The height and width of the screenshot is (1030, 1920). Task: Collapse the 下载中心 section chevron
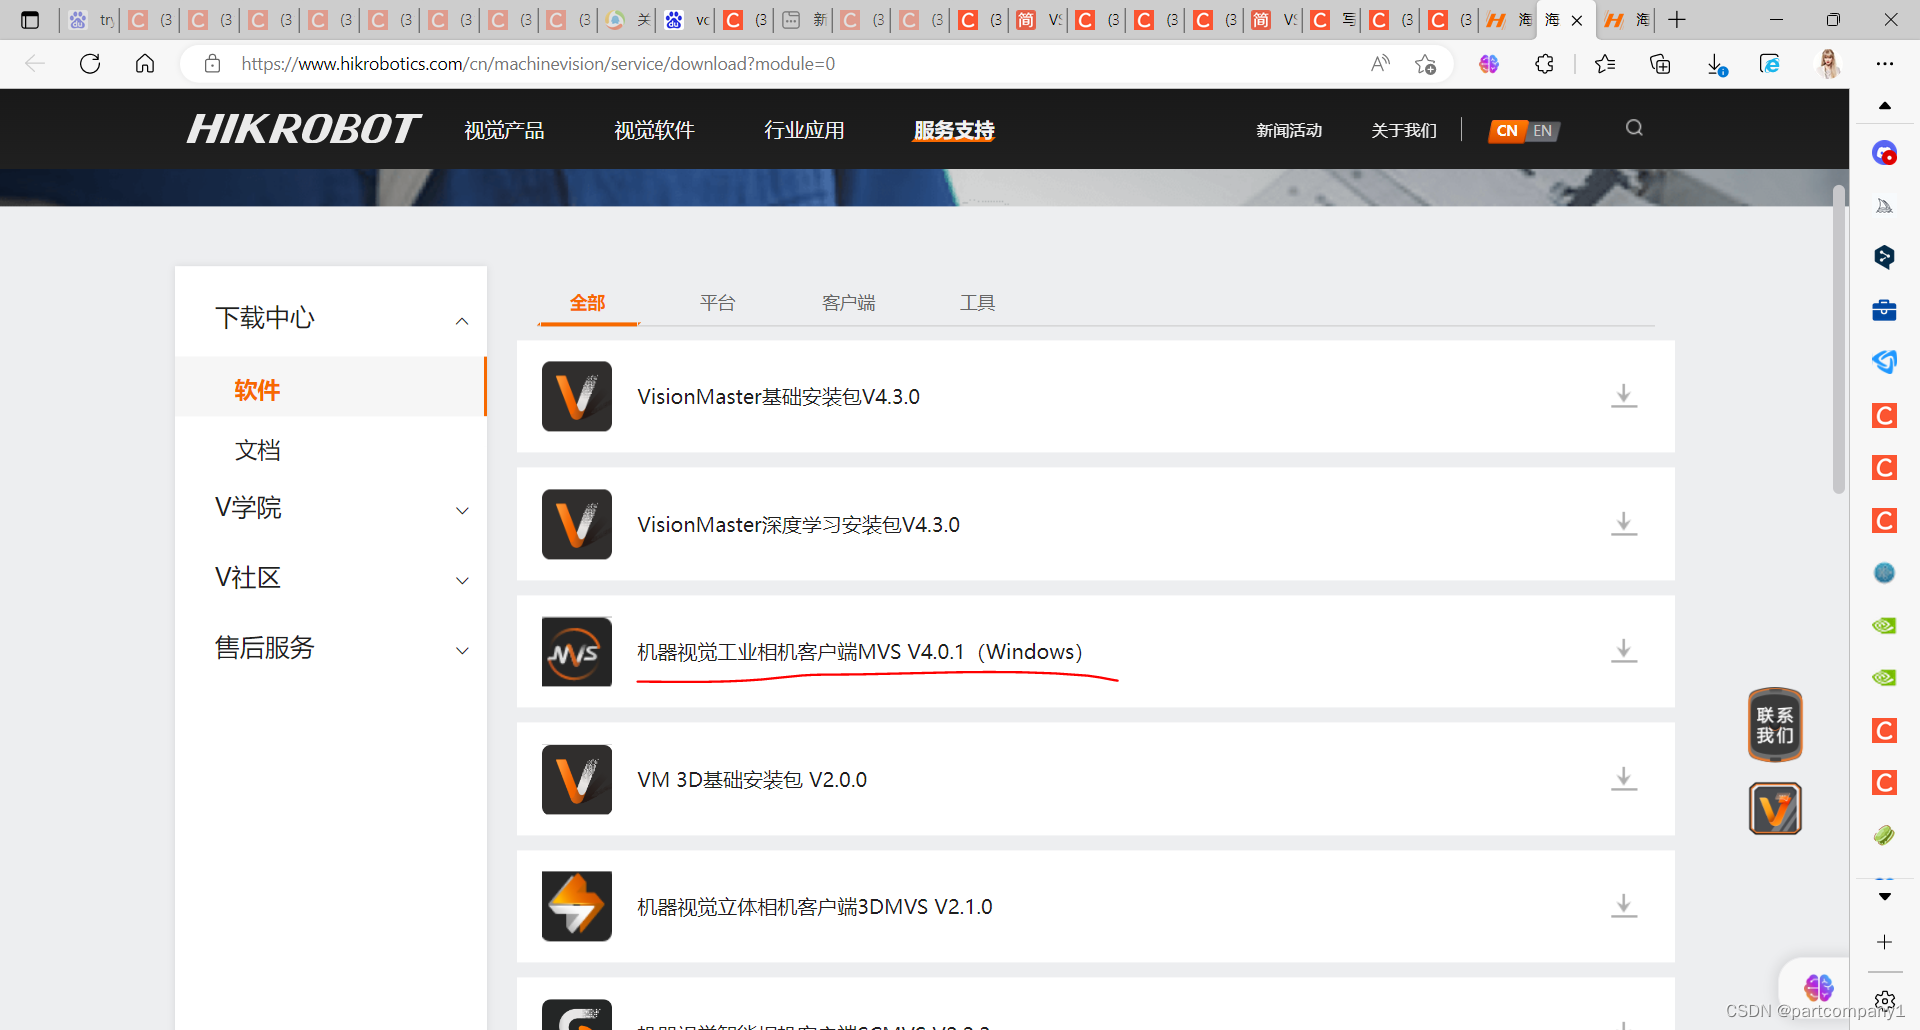click(x=462, y=321)
